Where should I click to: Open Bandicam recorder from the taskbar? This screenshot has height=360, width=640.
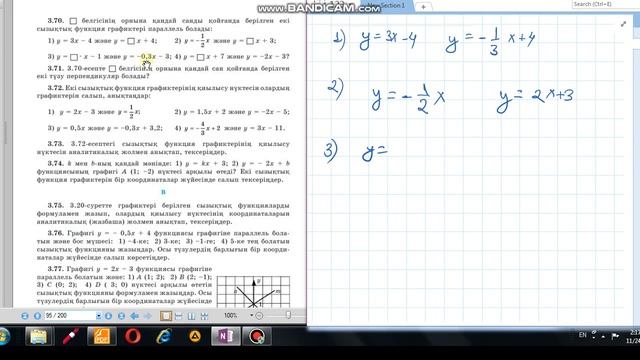click(x=257, y=336)
